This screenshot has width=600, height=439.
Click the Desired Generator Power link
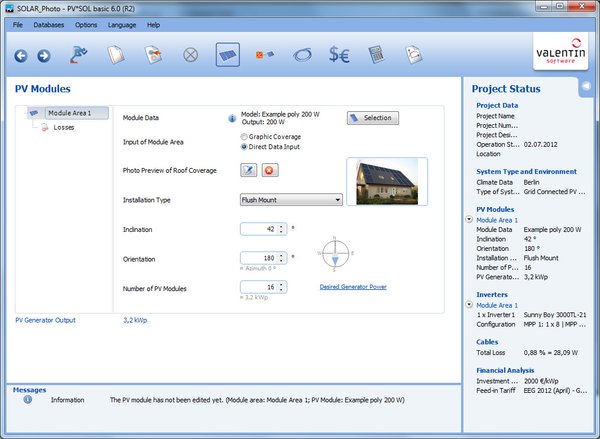tap(353, 287)
